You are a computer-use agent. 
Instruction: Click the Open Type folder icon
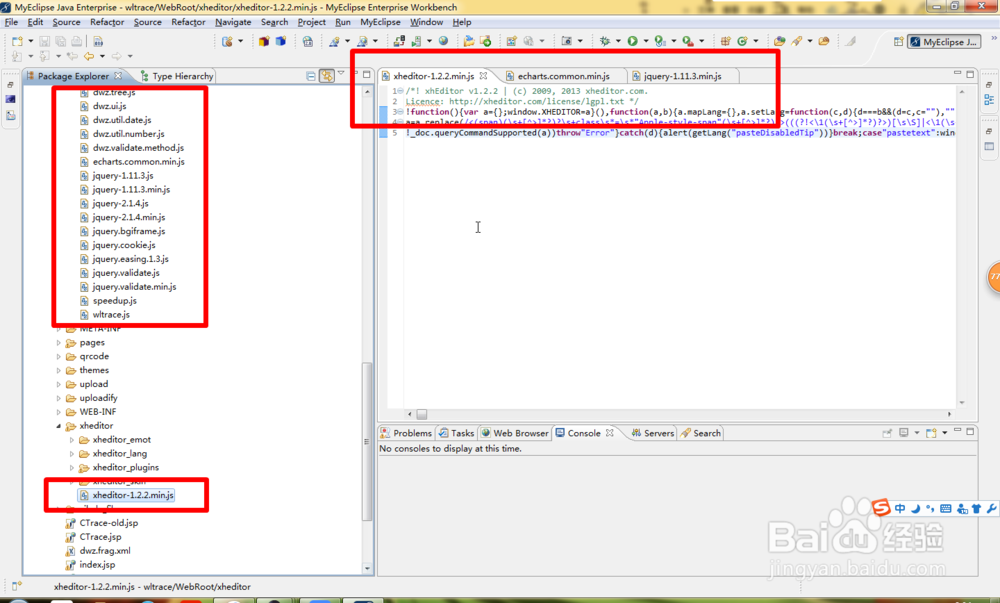(779, 41)
